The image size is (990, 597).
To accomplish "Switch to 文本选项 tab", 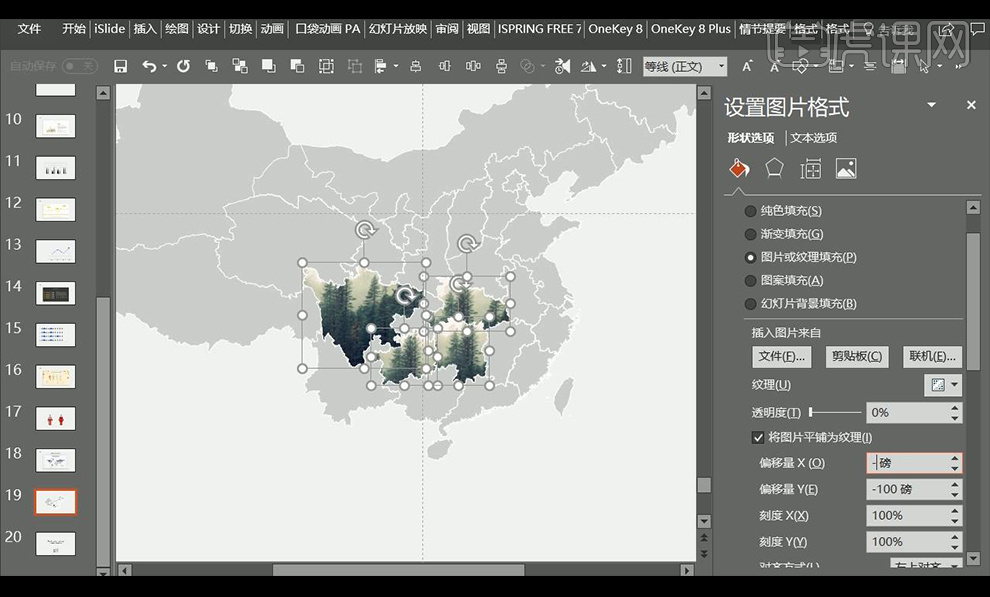I will click(813, 138).
